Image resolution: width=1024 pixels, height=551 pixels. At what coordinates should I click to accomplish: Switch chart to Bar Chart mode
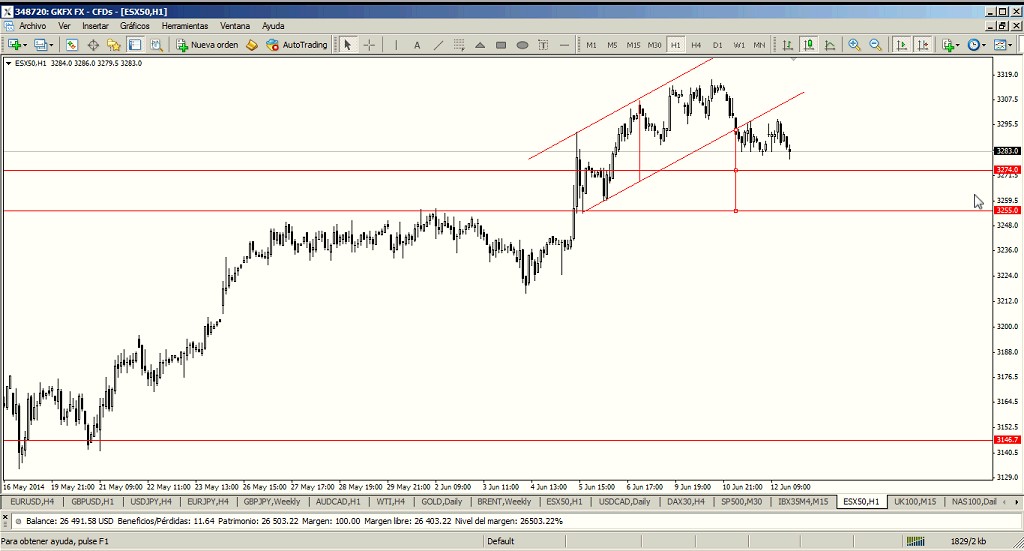coord(788,44)
